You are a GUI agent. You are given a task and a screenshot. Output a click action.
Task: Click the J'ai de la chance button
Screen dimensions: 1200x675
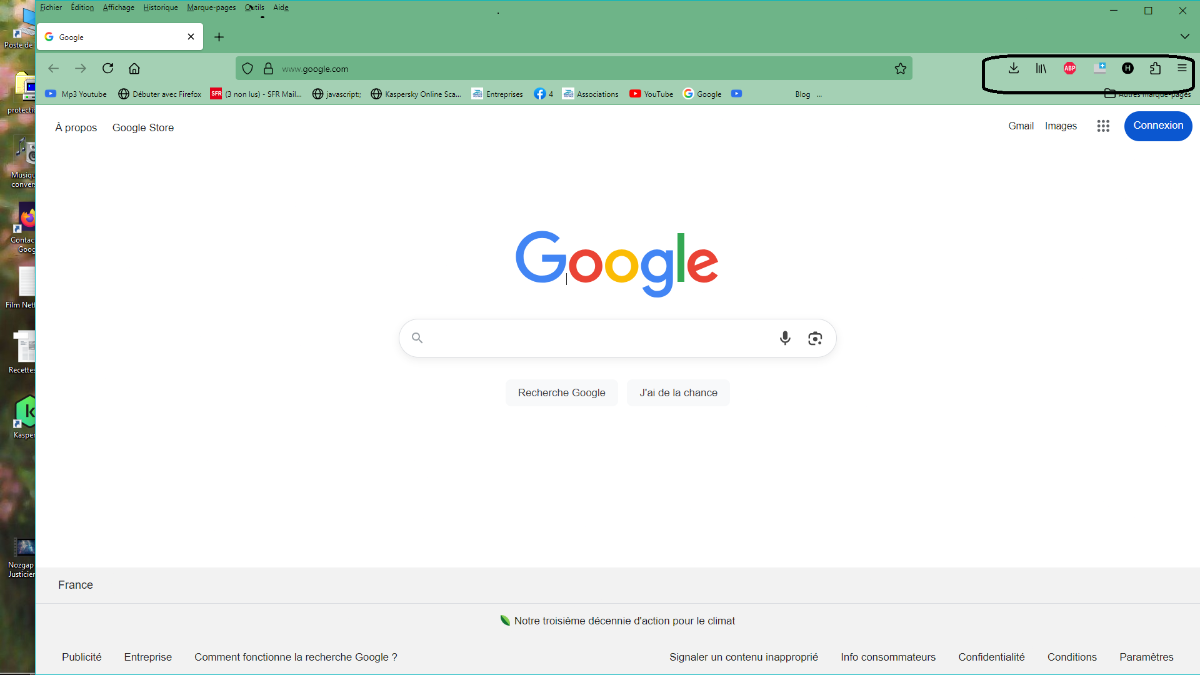679,393
